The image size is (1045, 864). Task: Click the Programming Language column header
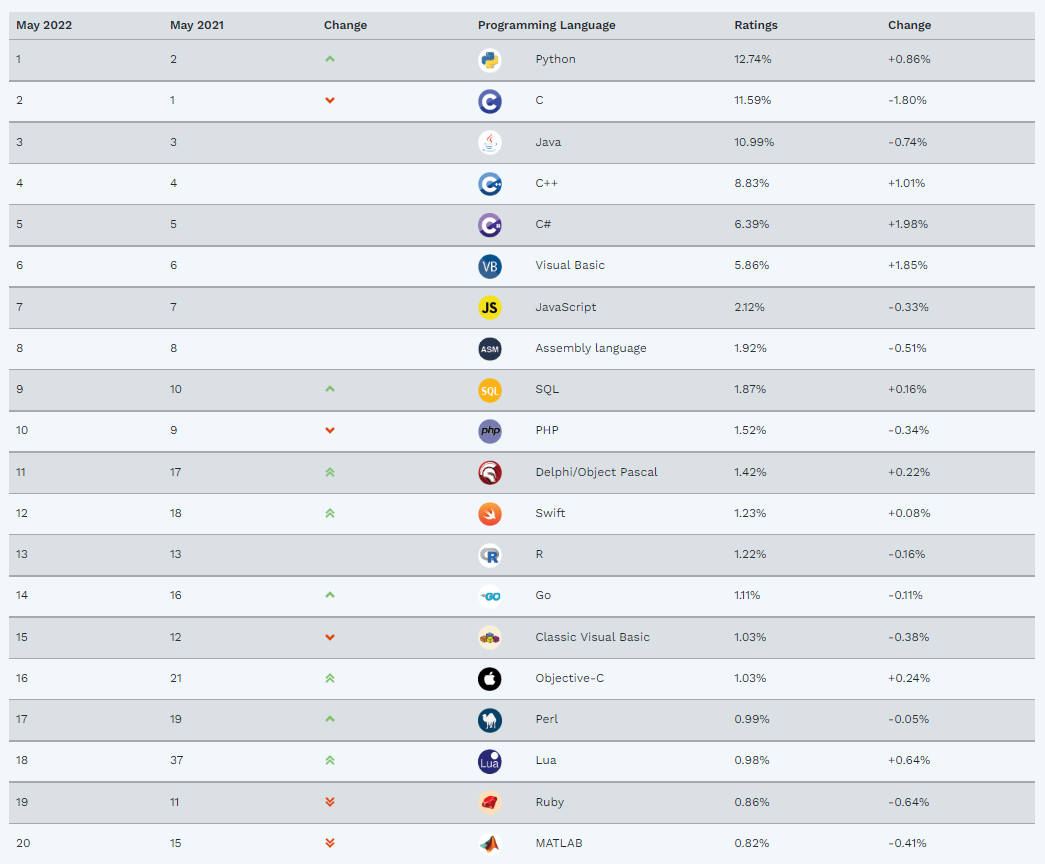tap(546, 25)
